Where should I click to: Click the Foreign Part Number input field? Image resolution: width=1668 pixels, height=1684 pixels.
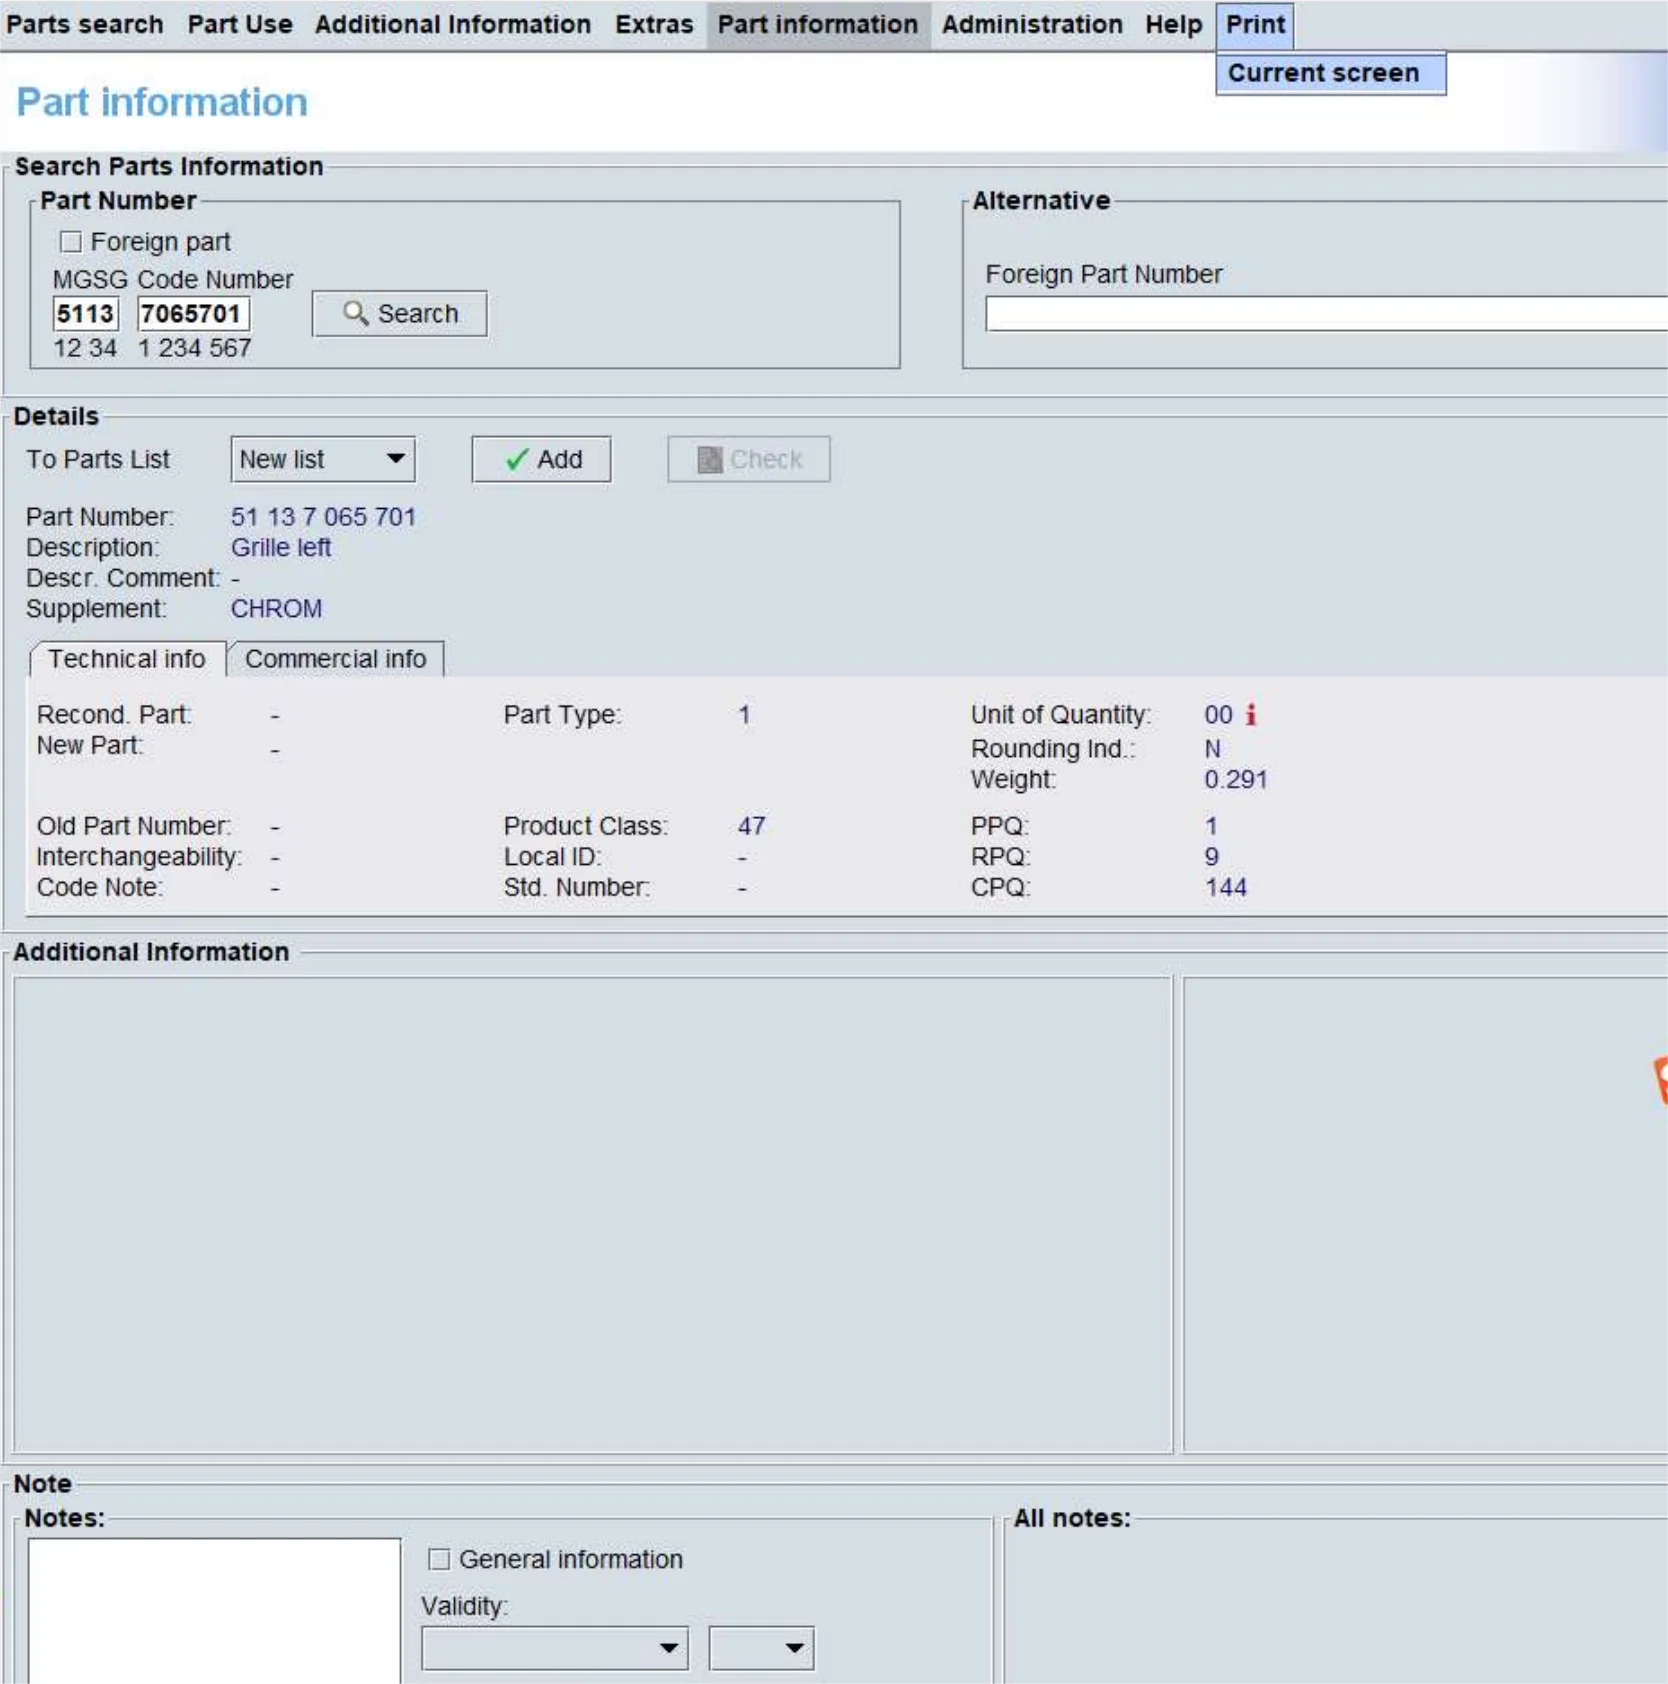(1326, 314)
